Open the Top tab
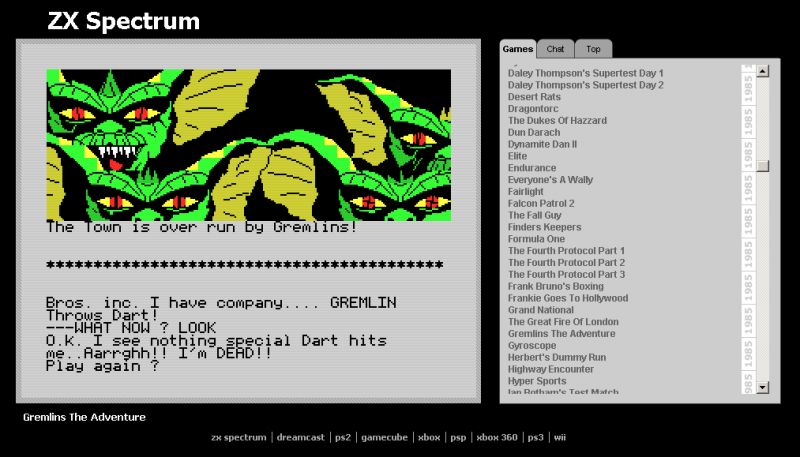This screenshot has width=800, height=457. click(x=593, y=49)
